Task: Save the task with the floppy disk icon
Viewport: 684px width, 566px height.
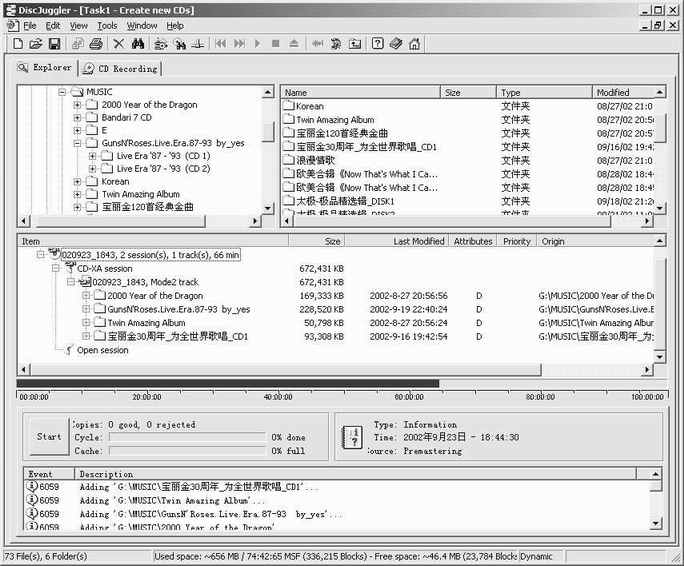Action: pos(54,44)
